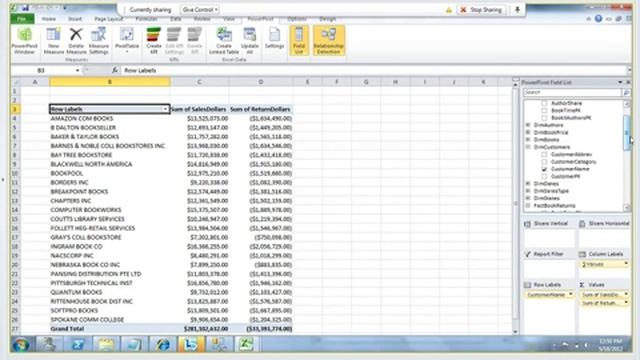Expand the DimSalesType table

click(528, 191)
